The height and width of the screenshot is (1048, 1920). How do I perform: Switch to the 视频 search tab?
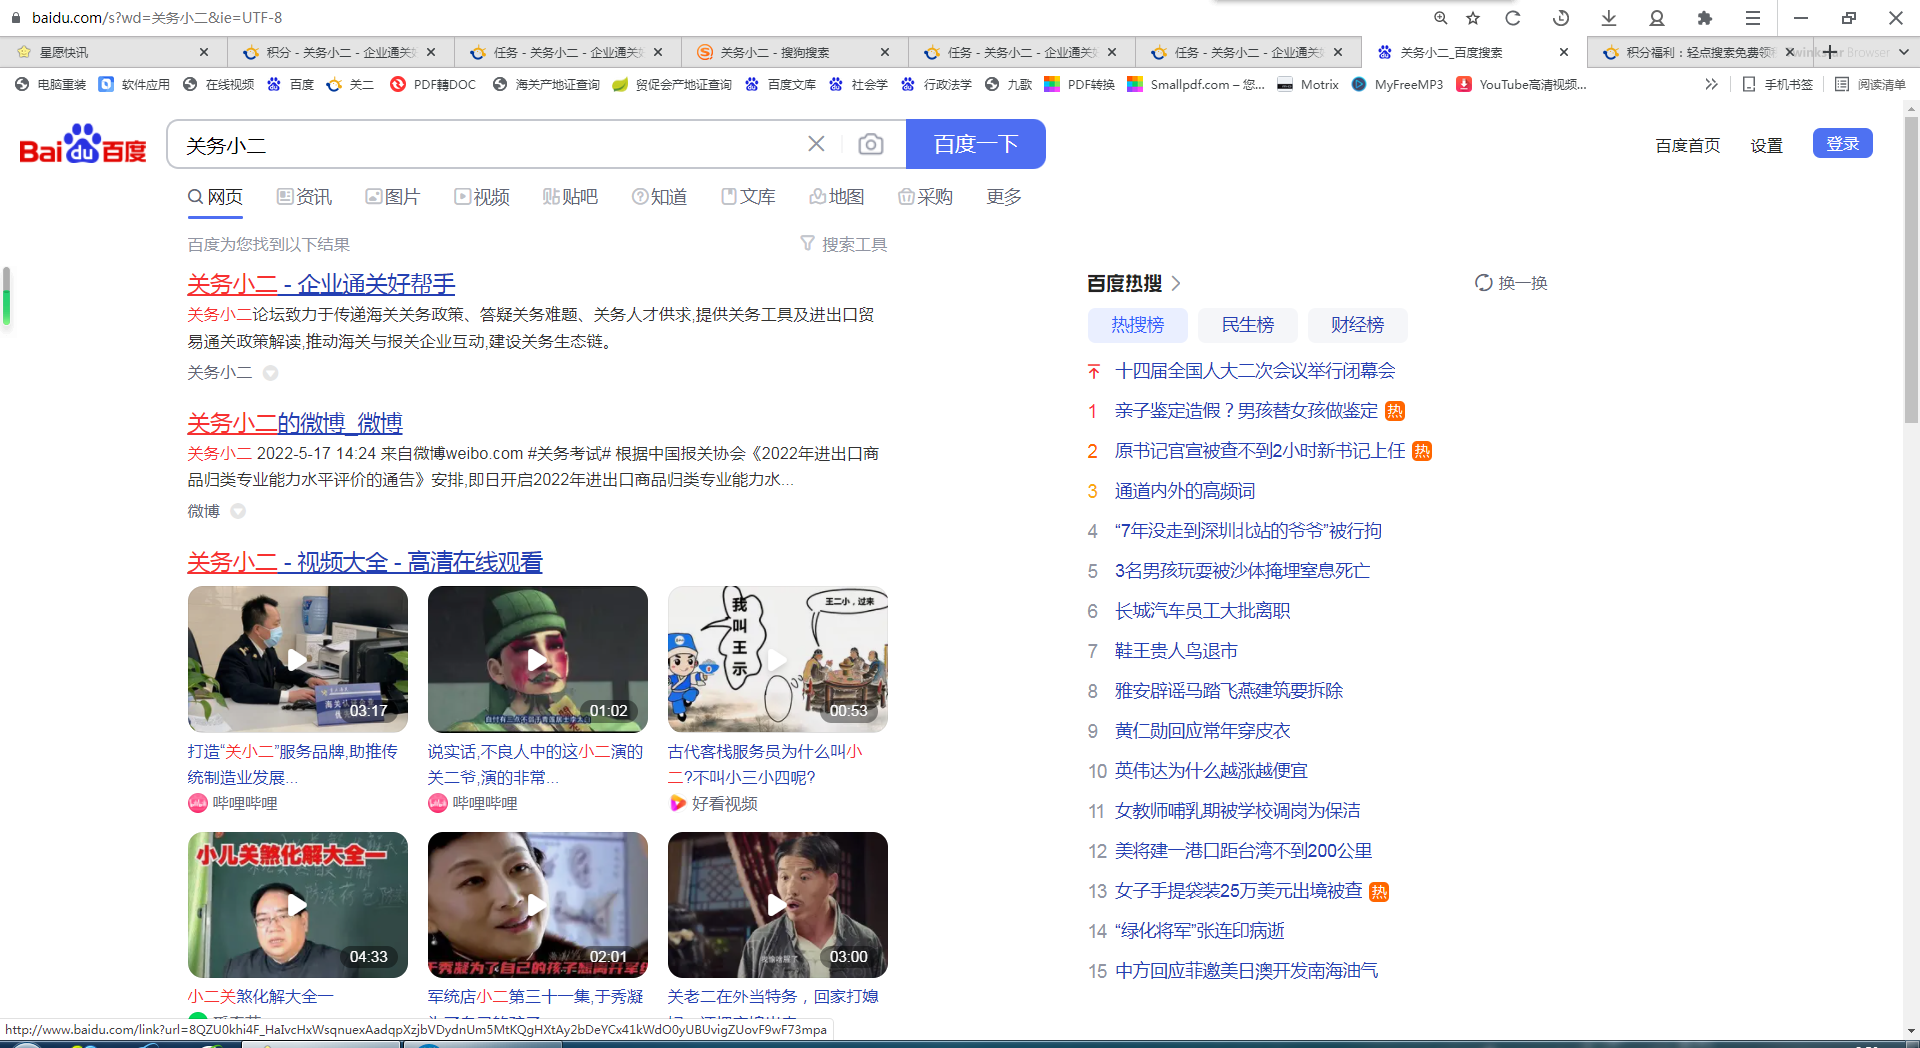(481, 197)
